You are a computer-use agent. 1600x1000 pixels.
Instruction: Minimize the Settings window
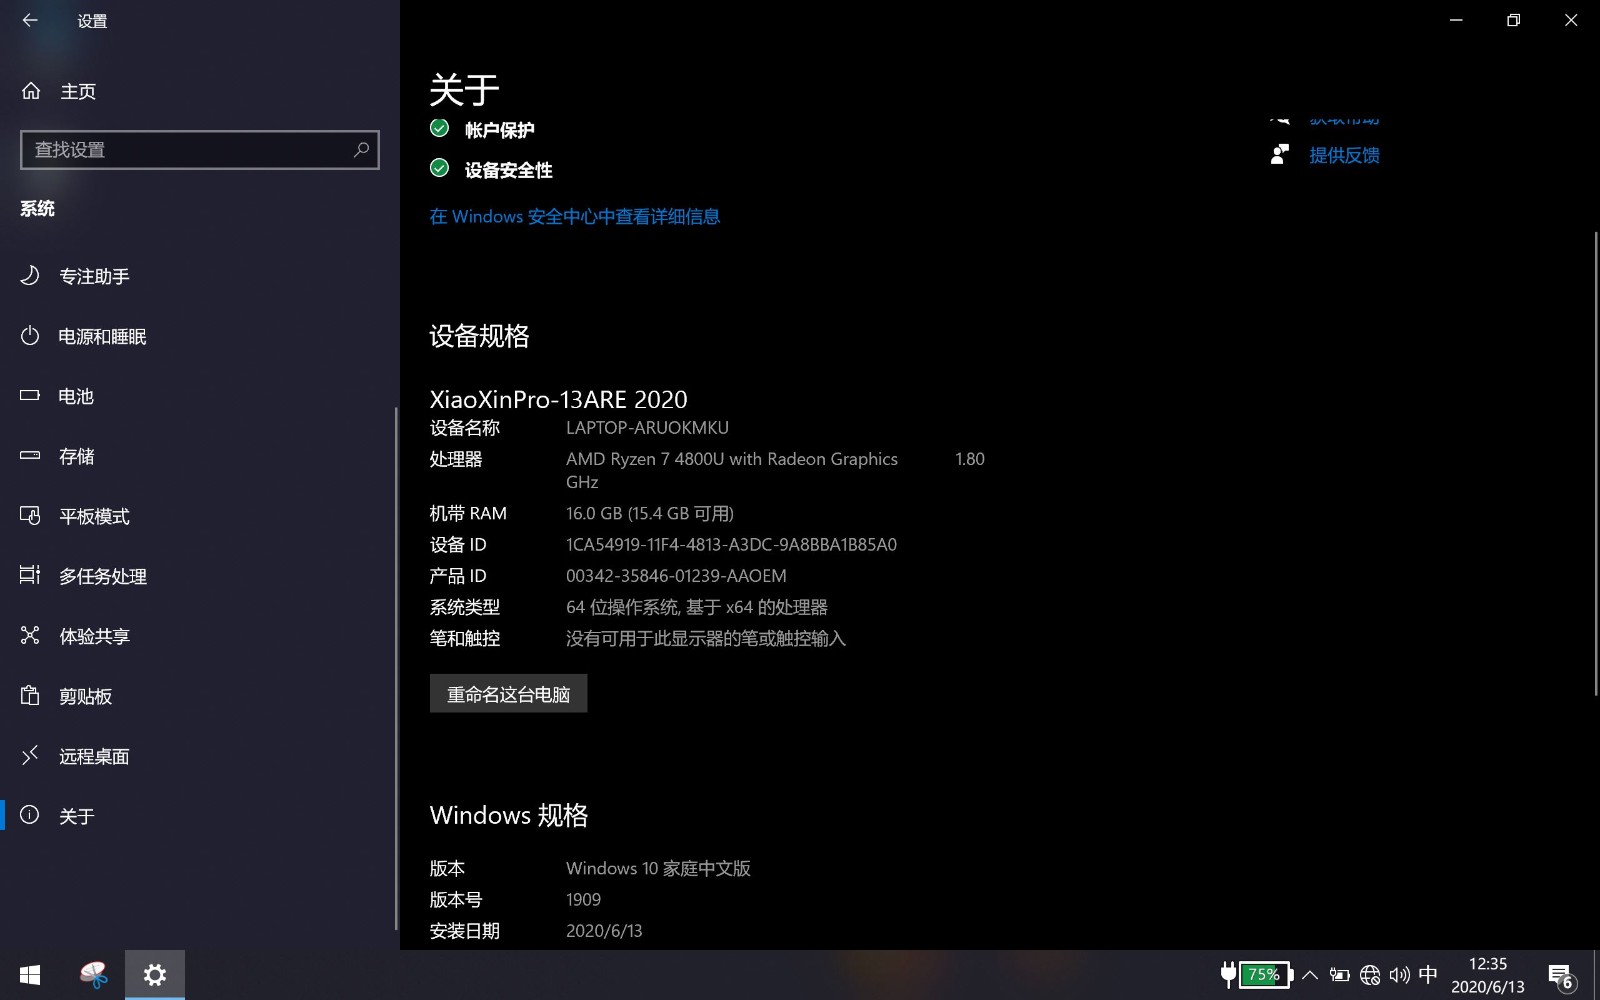coord(1456,20)
